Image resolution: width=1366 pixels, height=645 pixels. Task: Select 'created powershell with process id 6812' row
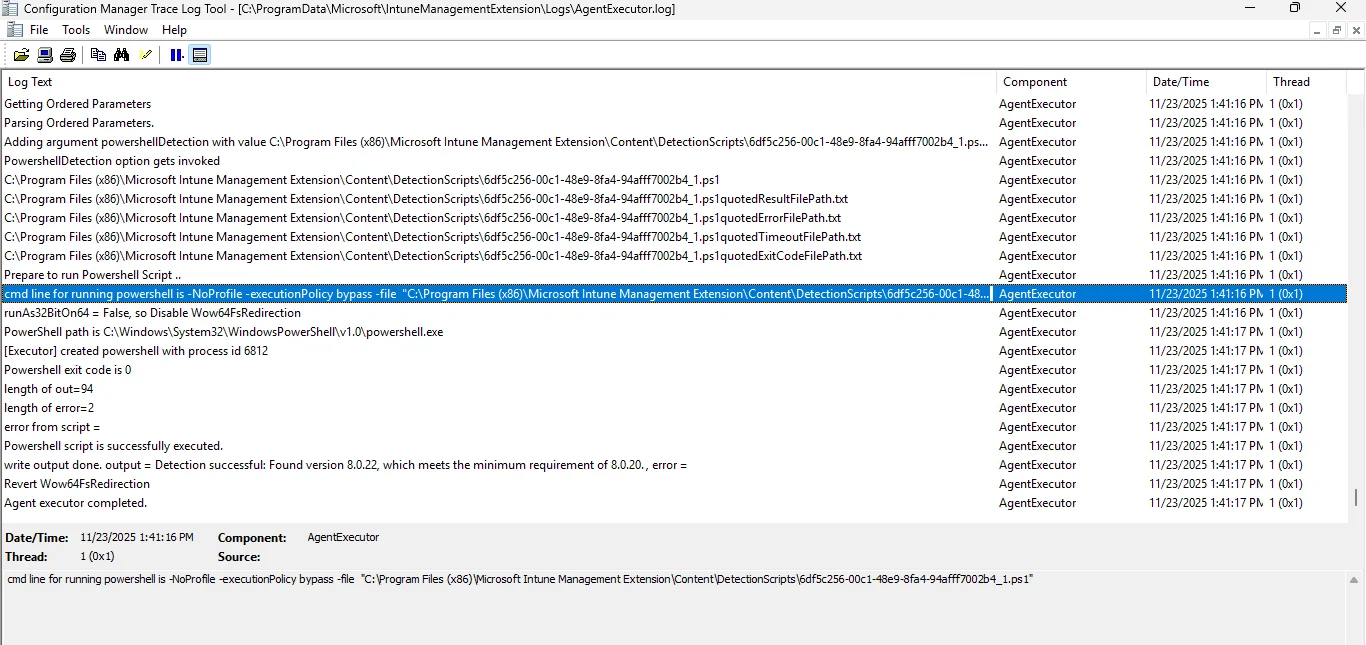[674, 351]
